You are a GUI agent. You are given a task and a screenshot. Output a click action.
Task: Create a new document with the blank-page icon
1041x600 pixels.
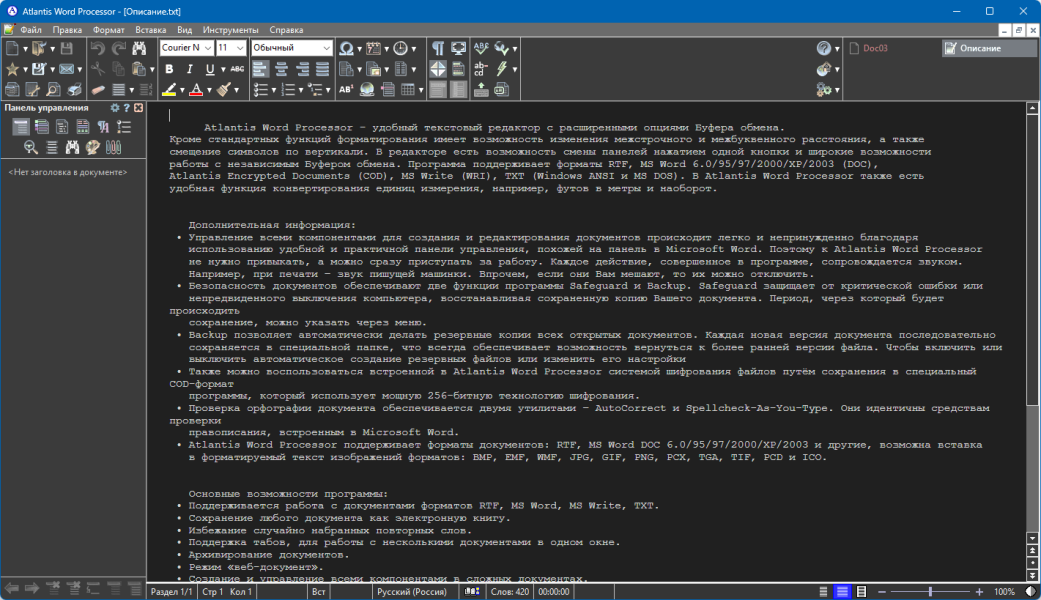tap(12, 48)
